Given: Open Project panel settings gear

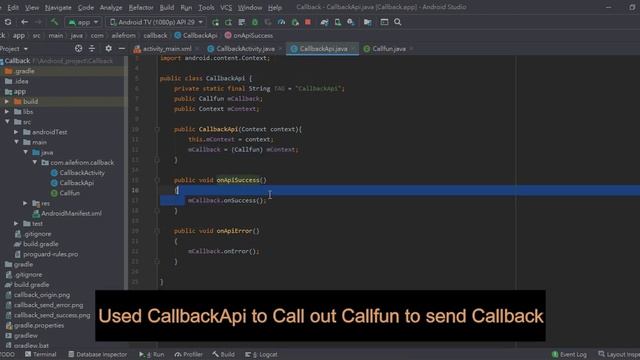Looking at the screenshot, I should tap(108, 49).
